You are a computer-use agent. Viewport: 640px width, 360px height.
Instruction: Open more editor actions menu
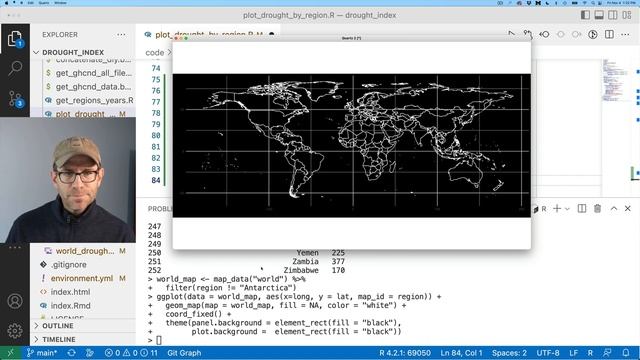click(x=625, y=34)
